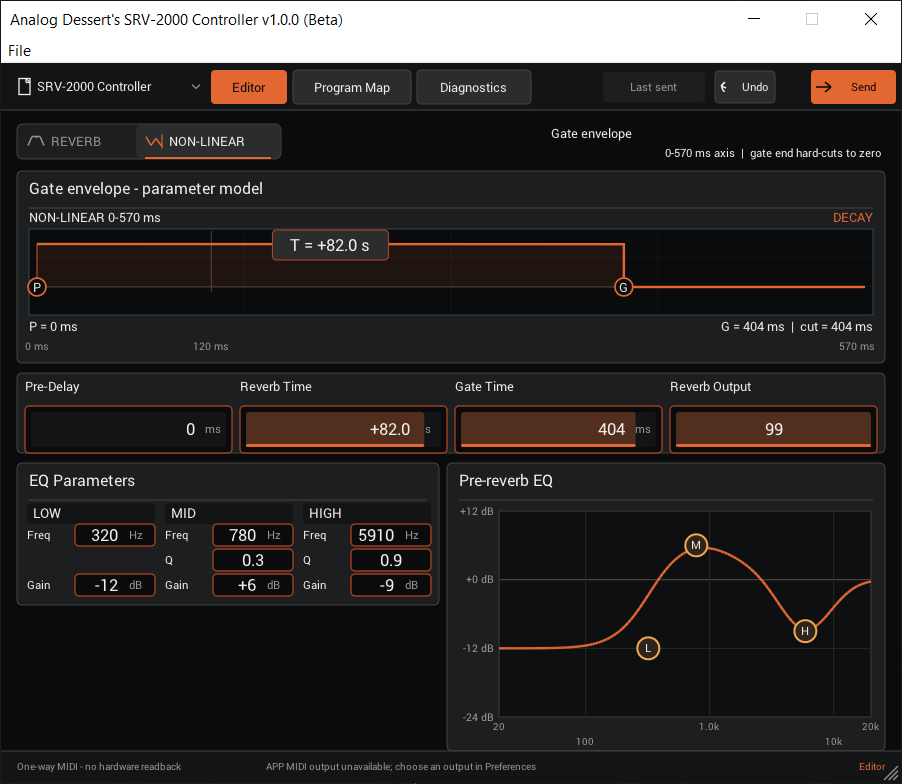The height and width of the screenshot is (784, 902).
Task: Click the HIGH band header
Action: tap(367, 513)
